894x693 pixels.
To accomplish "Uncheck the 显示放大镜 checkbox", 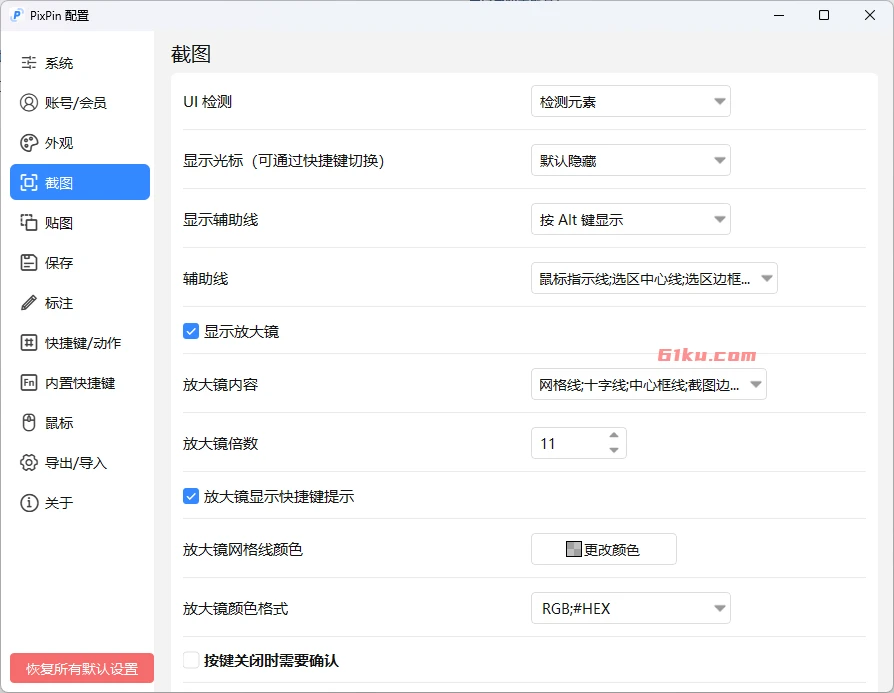I will (x=190, y=331).
